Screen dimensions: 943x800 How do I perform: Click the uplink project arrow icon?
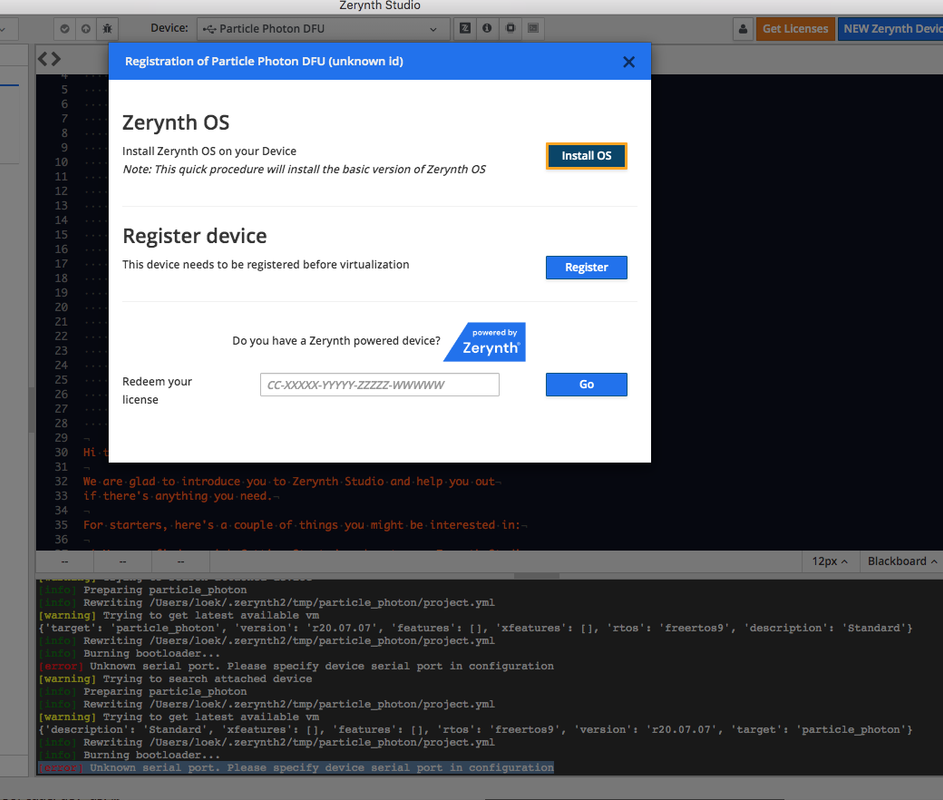coord(86,28)
